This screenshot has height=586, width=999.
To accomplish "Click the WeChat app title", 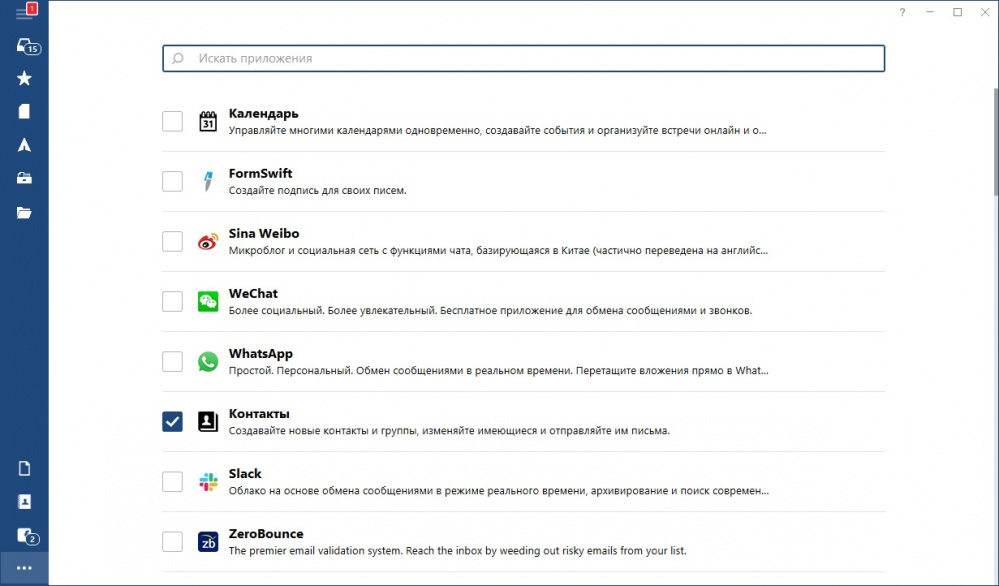I will coord(253,294).
